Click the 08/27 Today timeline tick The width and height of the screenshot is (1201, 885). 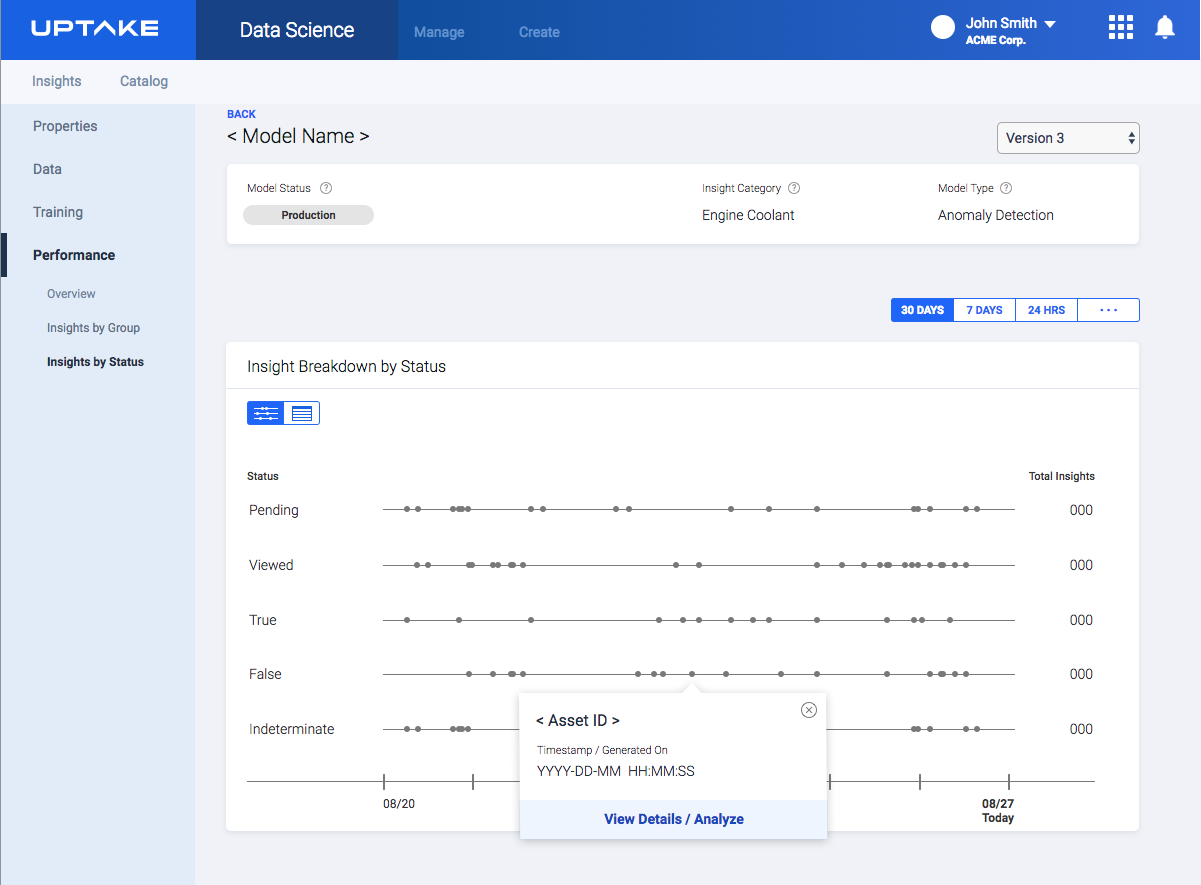tap(1009, 781)
